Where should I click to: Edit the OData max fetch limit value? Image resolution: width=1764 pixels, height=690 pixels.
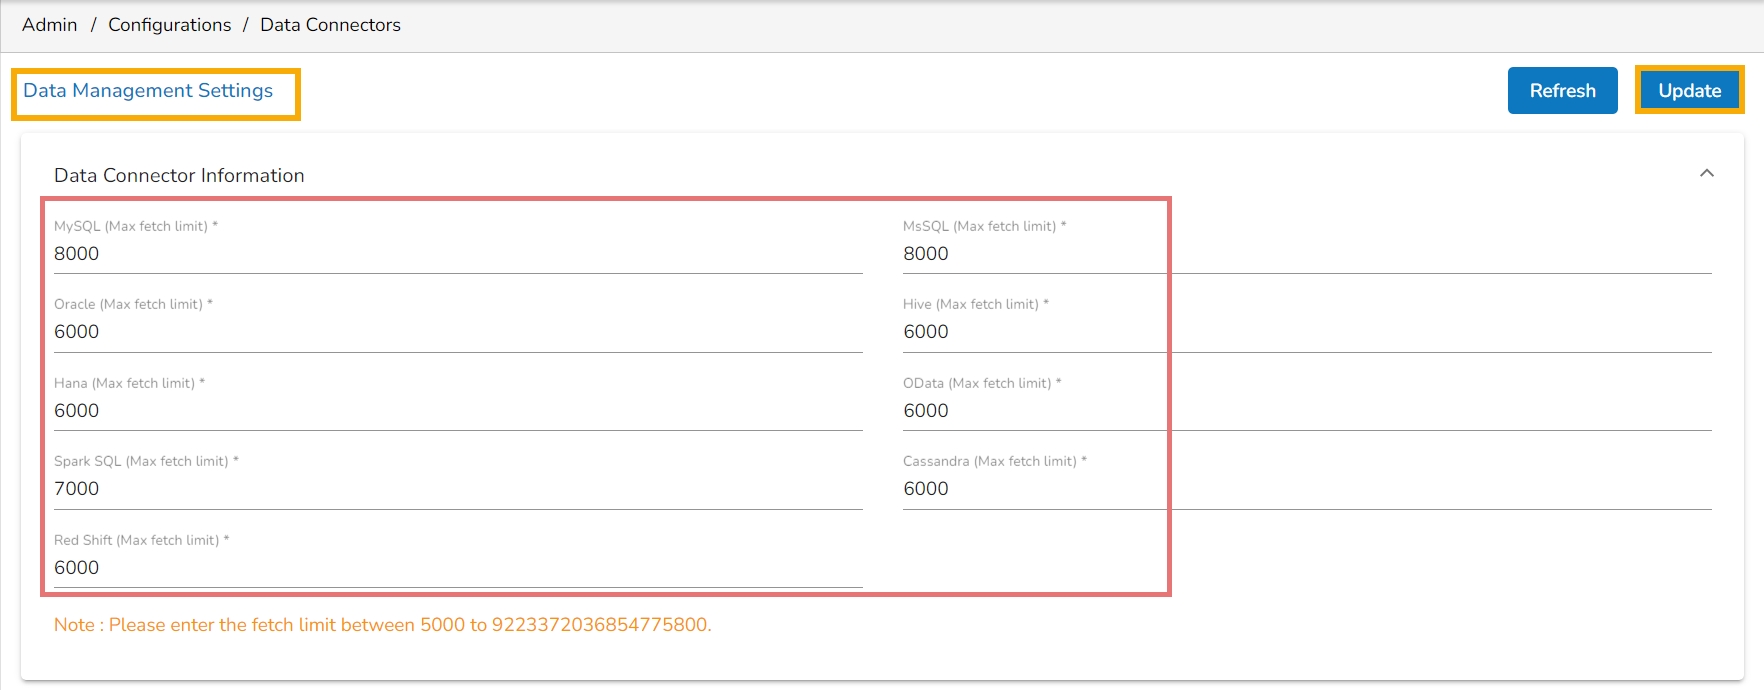tap(1306, 411)
